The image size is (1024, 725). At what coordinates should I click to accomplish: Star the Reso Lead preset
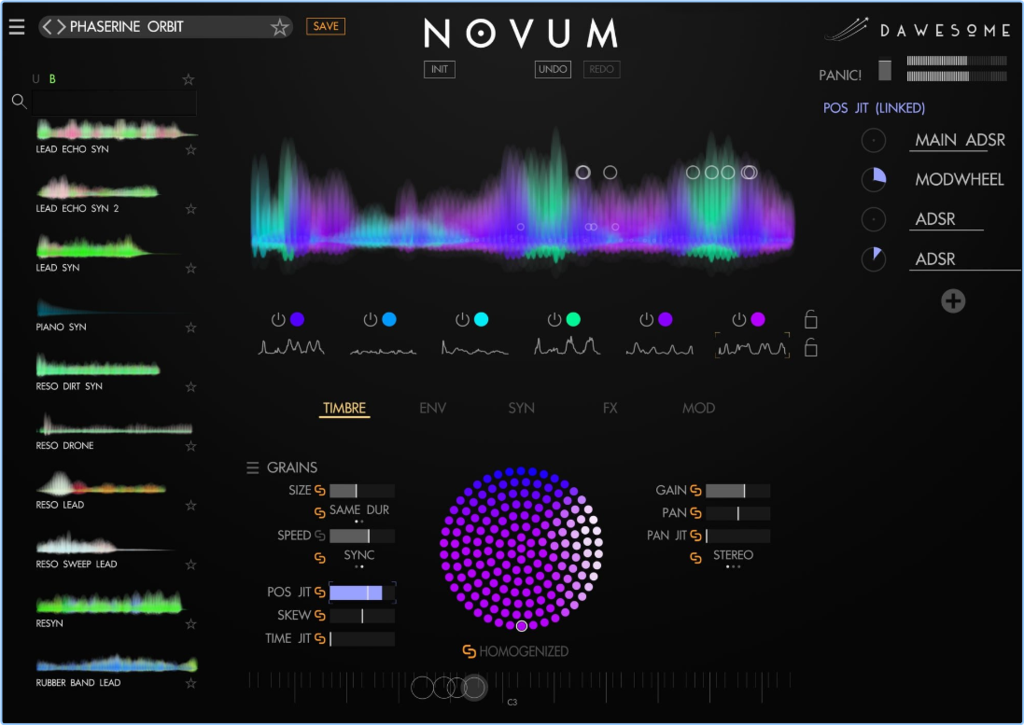pos(191,505)
